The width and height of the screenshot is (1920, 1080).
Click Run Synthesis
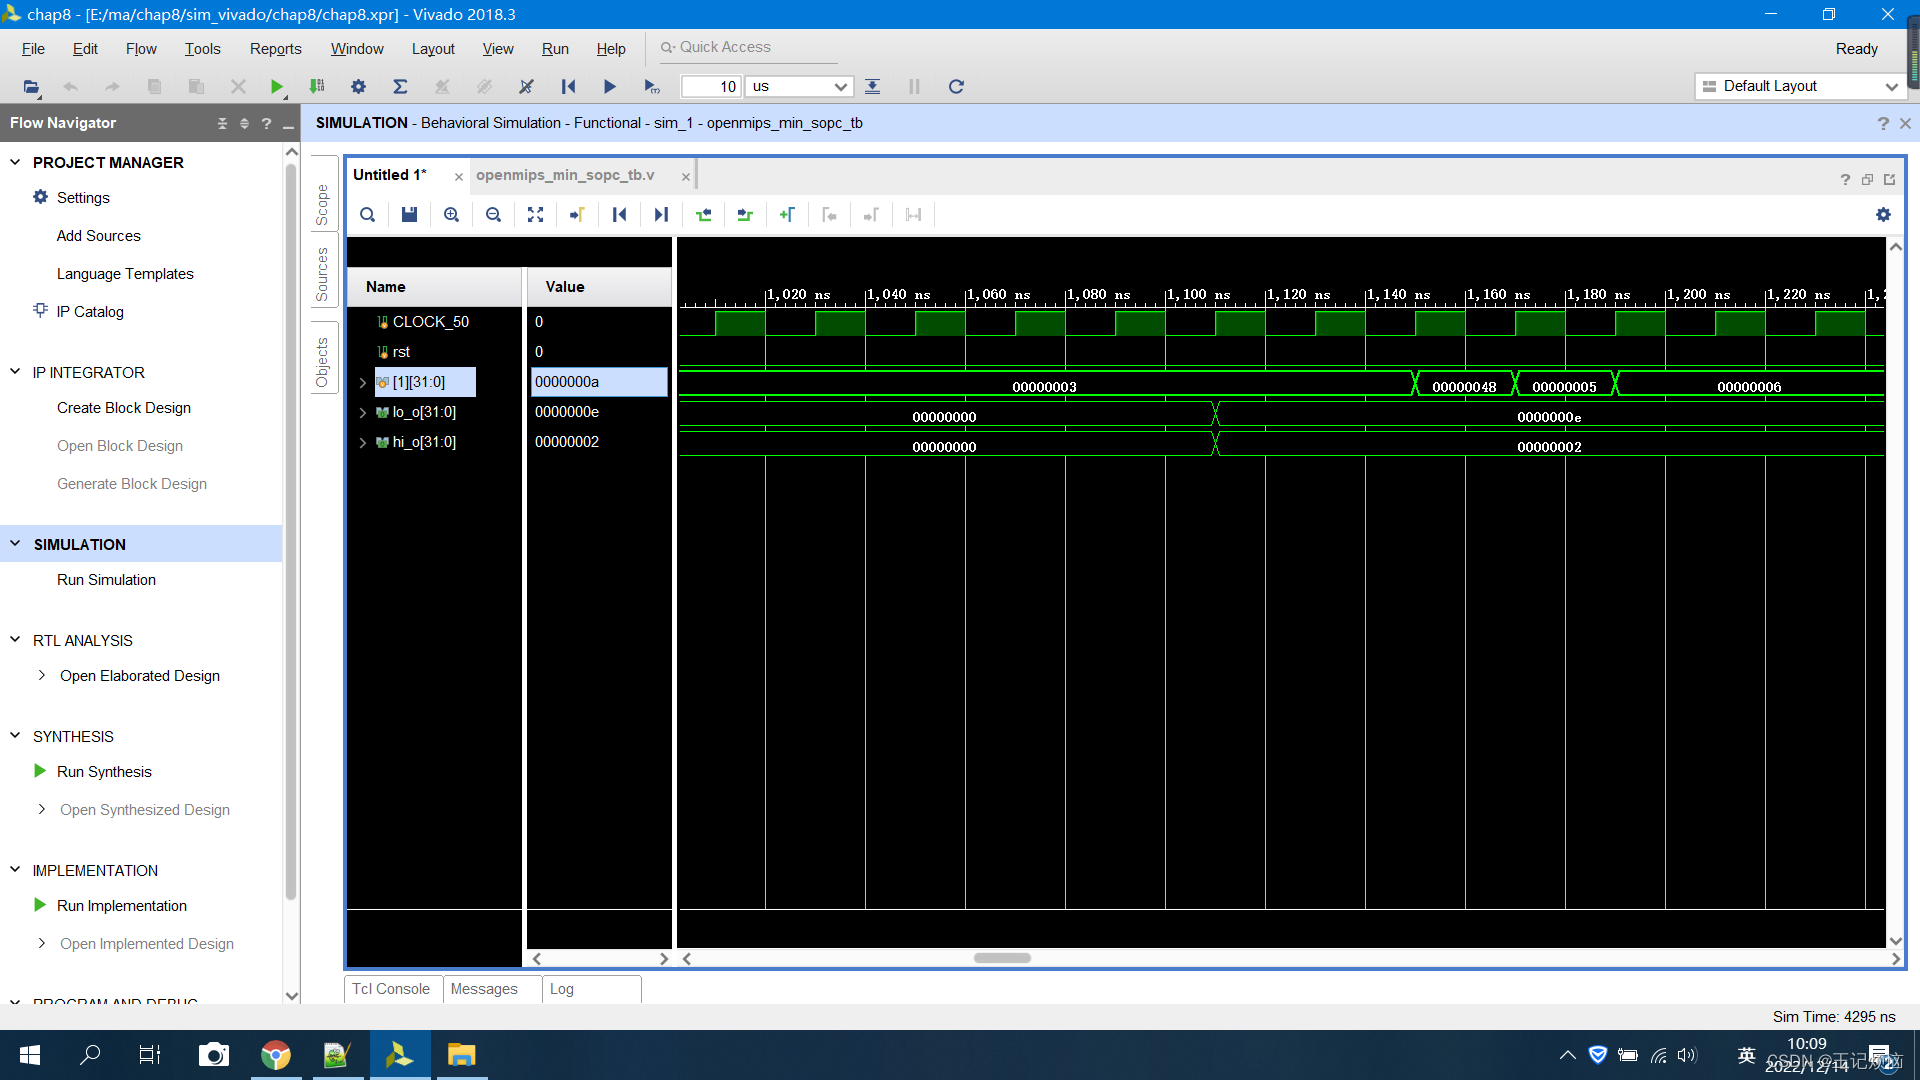104,772
